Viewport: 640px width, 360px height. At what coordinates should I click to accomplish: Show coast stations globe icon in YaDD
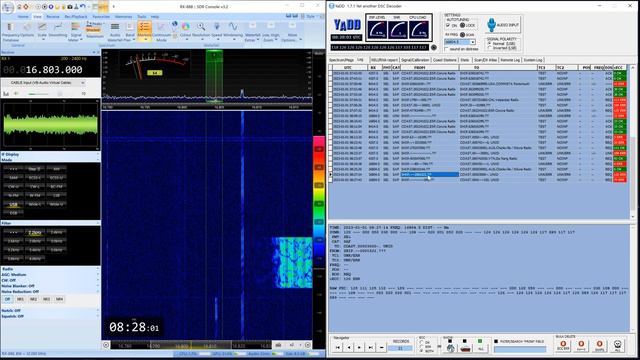[451, 348]
